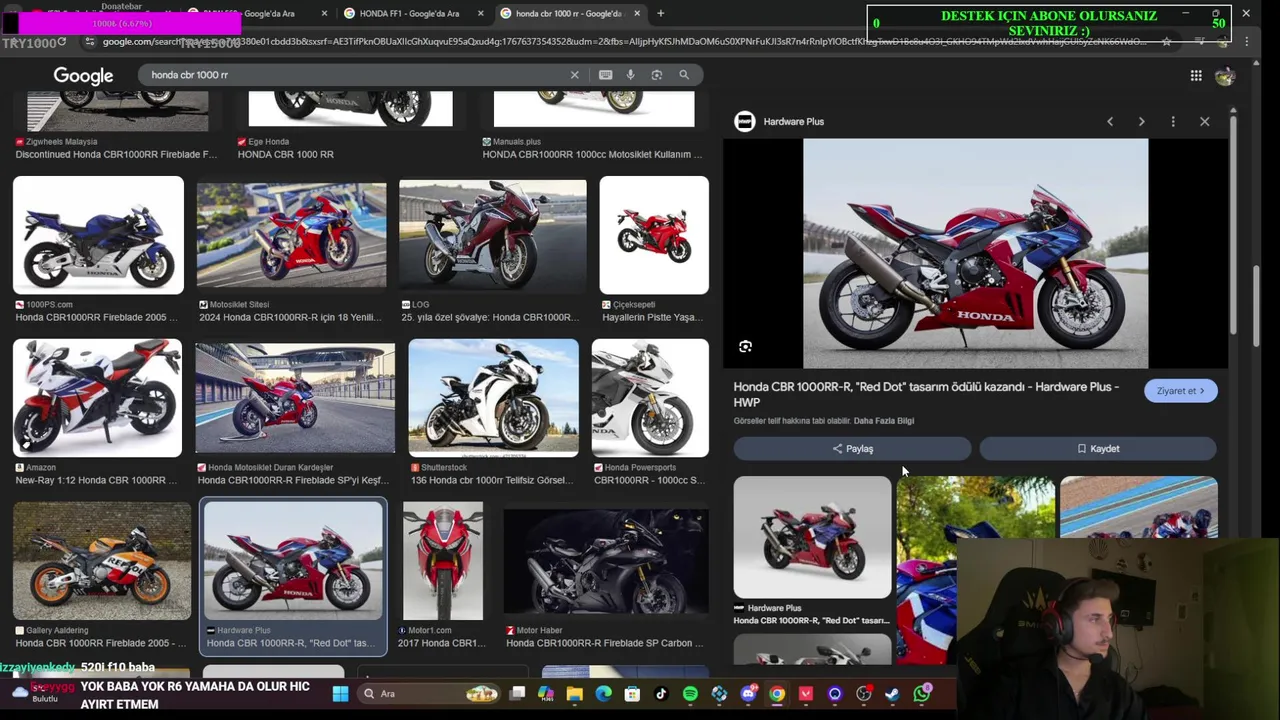Search by image with Google Lens
This screenshot has height=720, width=1280.
(657, 75)
